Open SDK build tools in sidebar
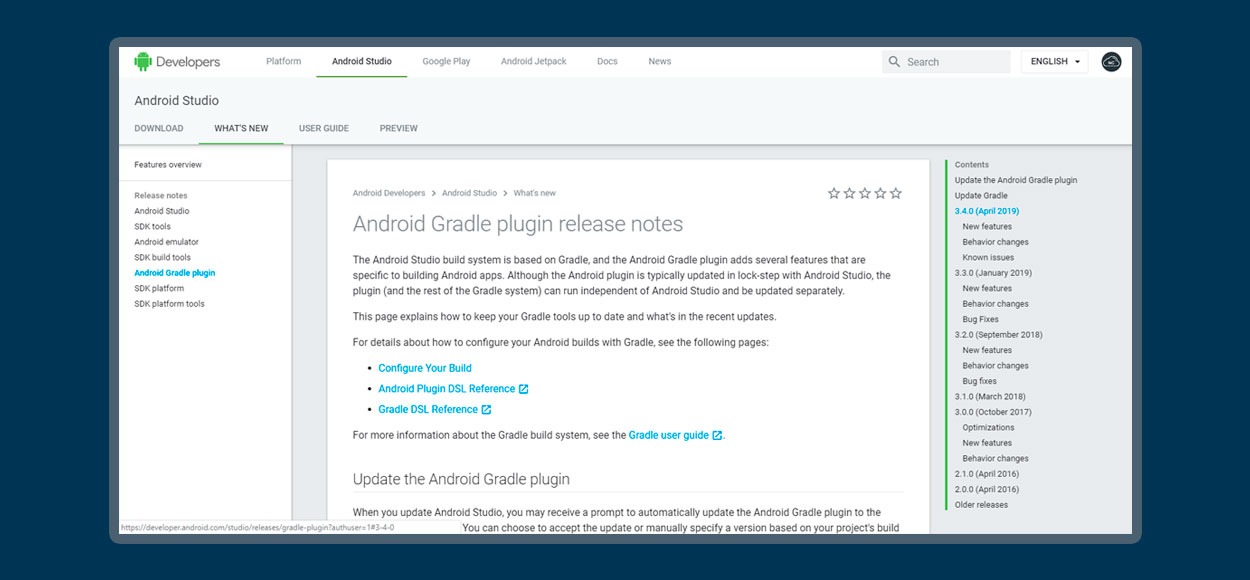Image resolution: width=1250 pixels, height=580 pixels. pyautogui.click(x=163, y=258)
